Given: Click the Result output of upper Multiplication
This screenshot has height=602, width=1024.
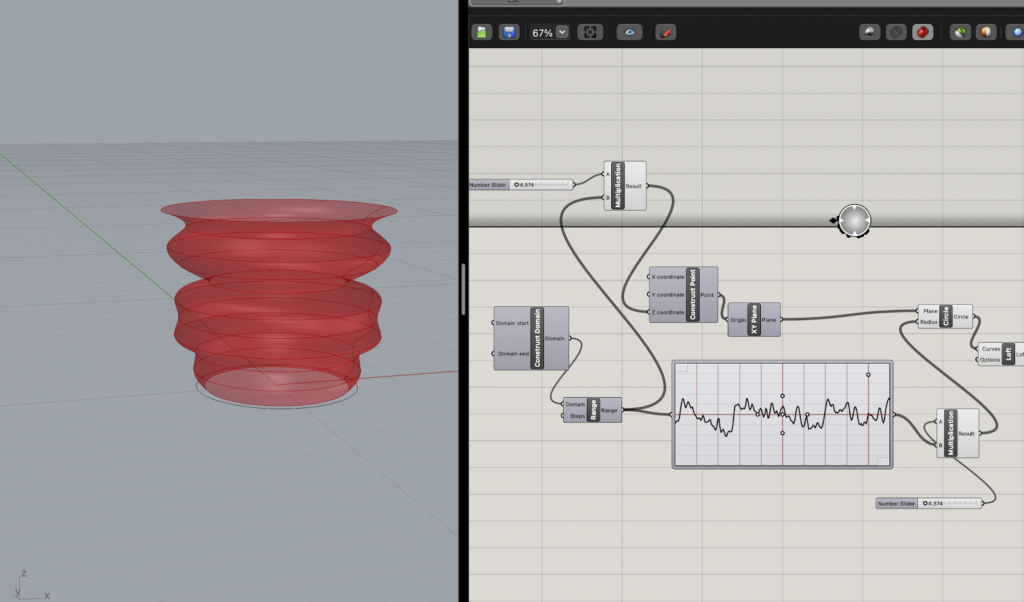Looking at the screenshot, I should point(633,186).
